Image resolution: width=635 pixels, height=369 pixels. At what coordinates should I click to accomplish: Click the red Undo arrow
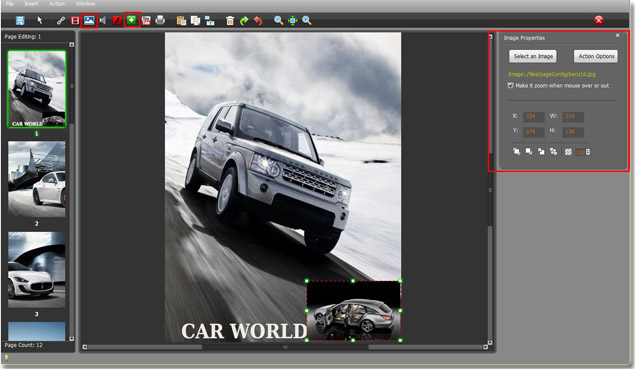click(x=258, y=20)
